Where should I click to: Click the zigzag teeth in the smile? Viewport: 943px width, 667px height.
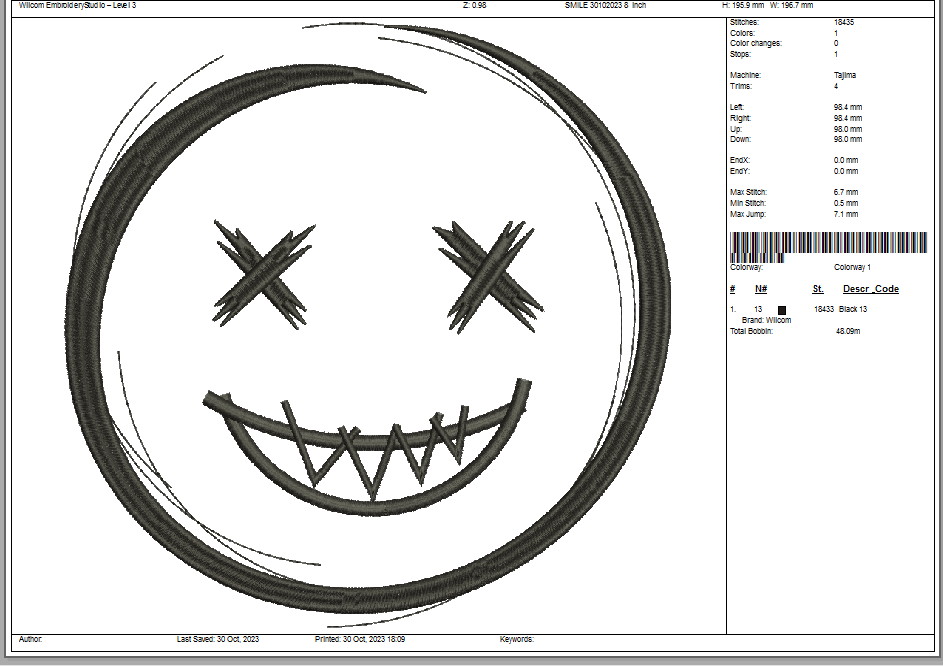click(375, 449)
